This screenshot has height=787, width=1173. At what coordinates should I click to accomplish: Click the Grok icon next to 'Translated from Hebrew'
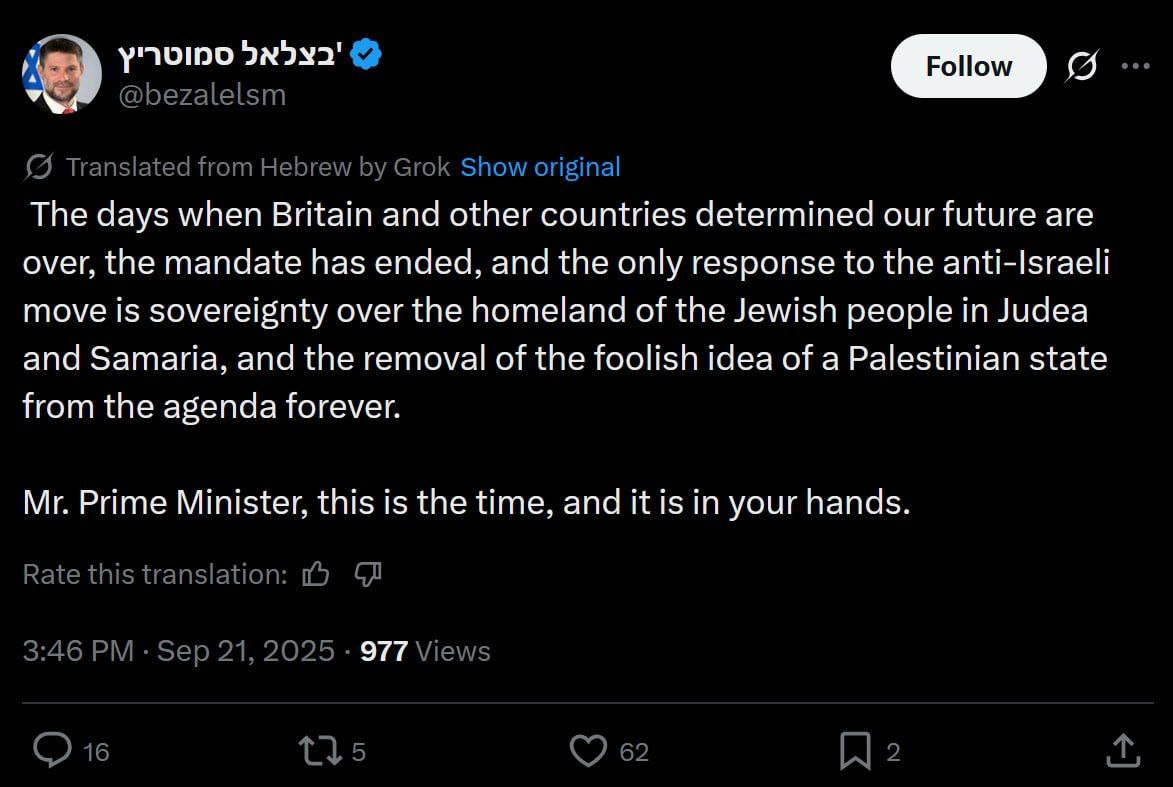(x=39, y=167)
